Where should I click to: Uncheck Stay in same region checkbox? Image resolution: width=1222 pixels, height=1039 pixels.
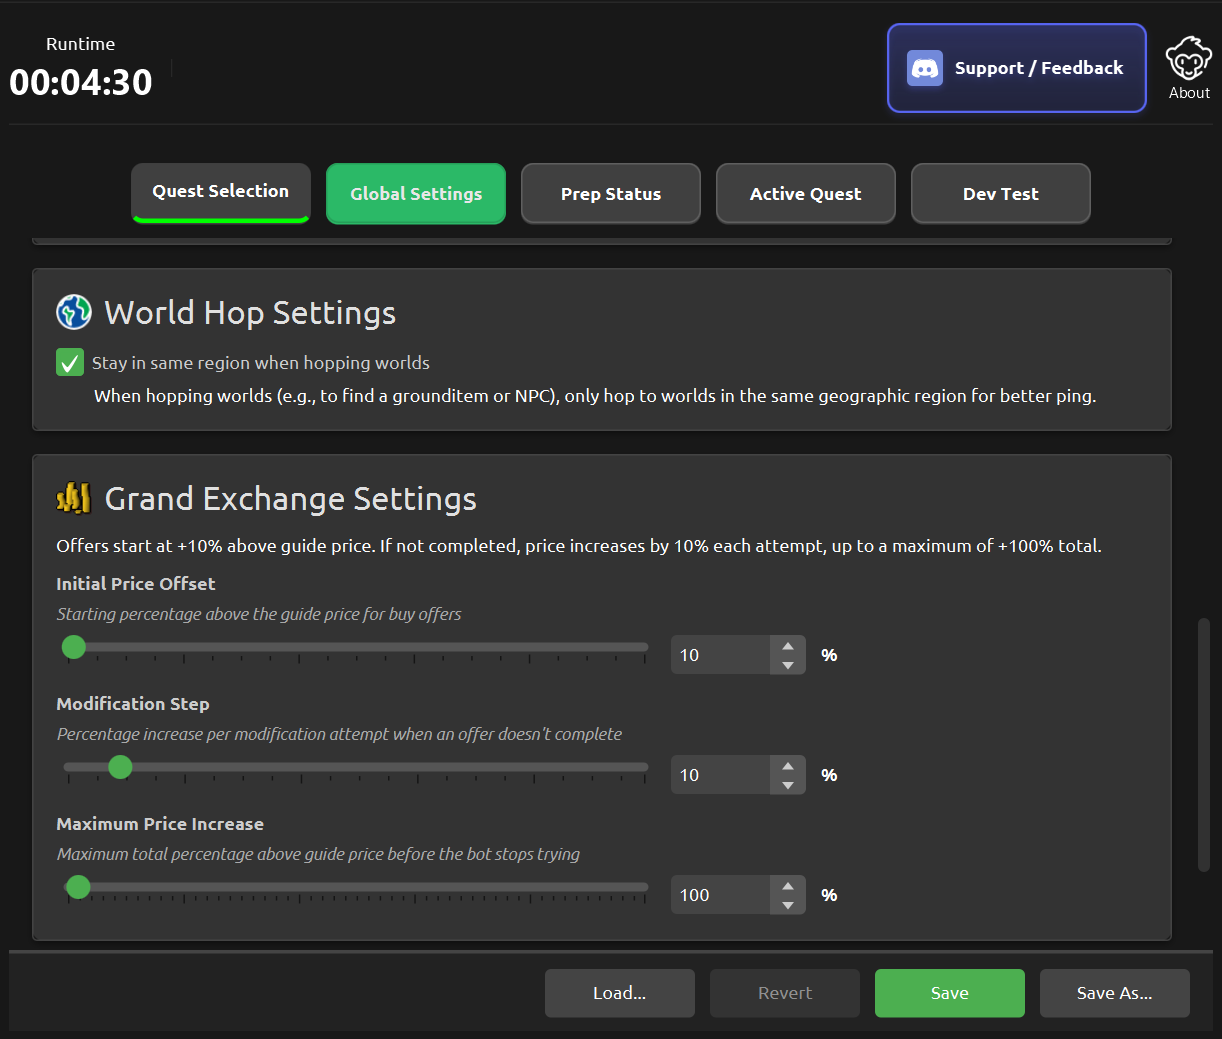tap(70, 362)
